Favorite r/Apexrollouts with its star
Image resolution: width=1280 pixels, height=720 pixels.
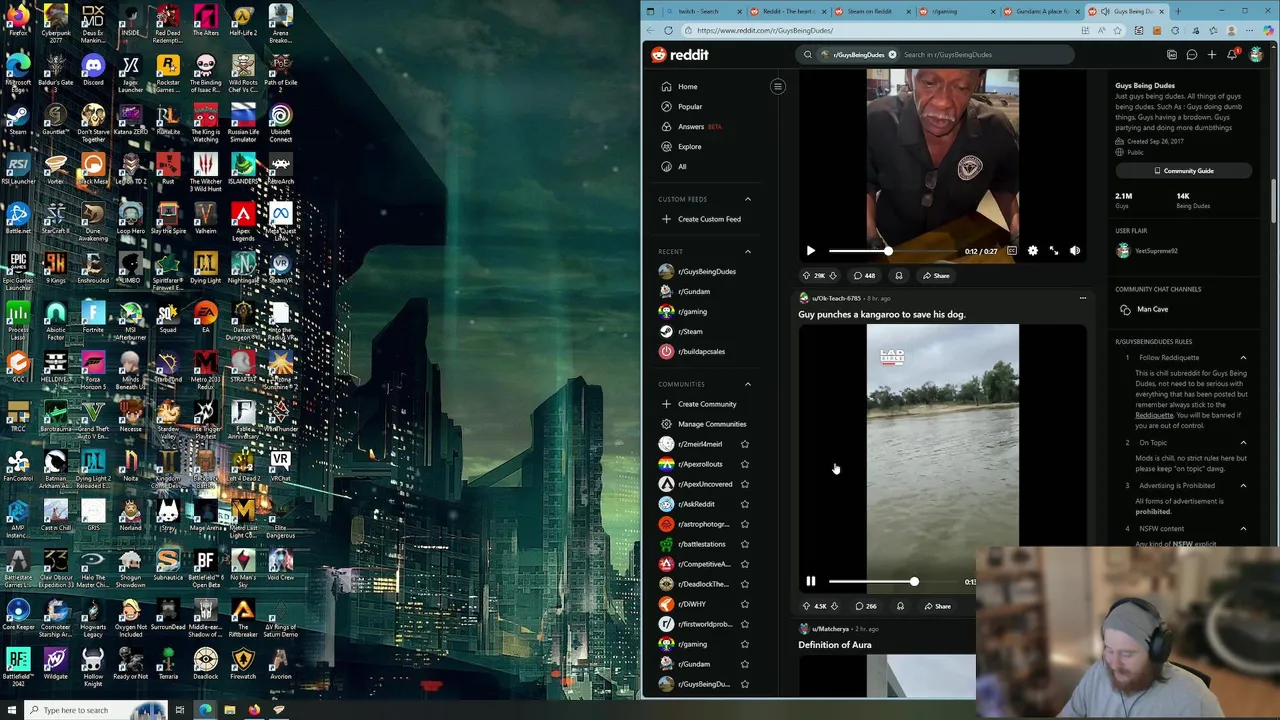pyautogui.click(x=744, y=464)
